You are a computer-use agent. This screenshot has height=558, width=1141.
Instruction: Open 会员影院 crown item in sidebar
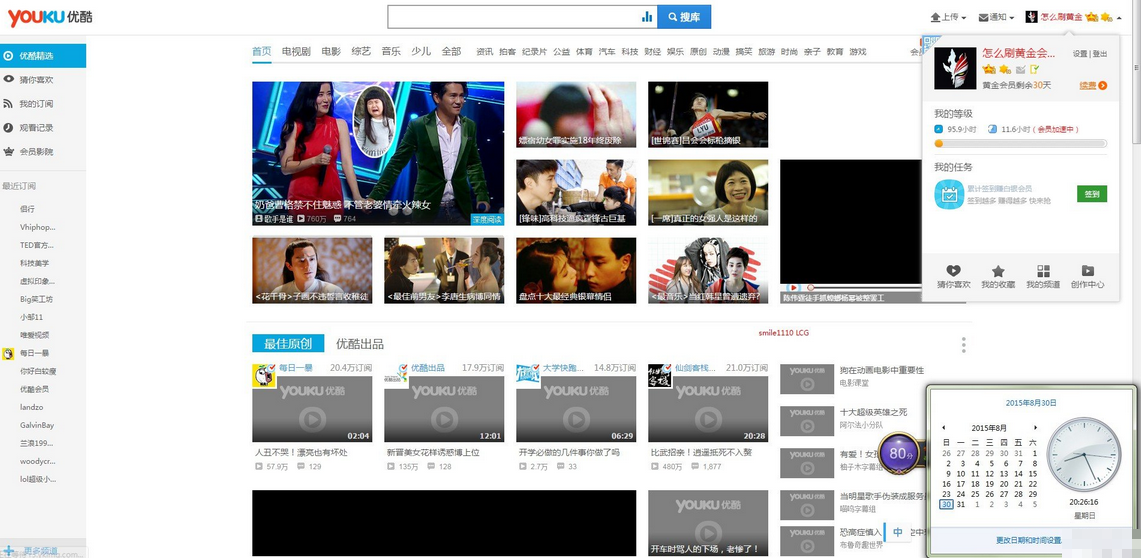tap(29, 151)
